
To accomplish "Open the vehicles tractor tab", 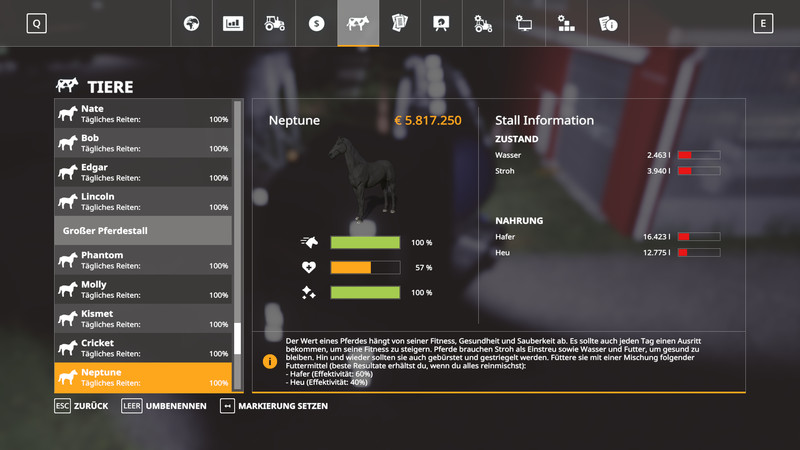I will pos(275,23).
